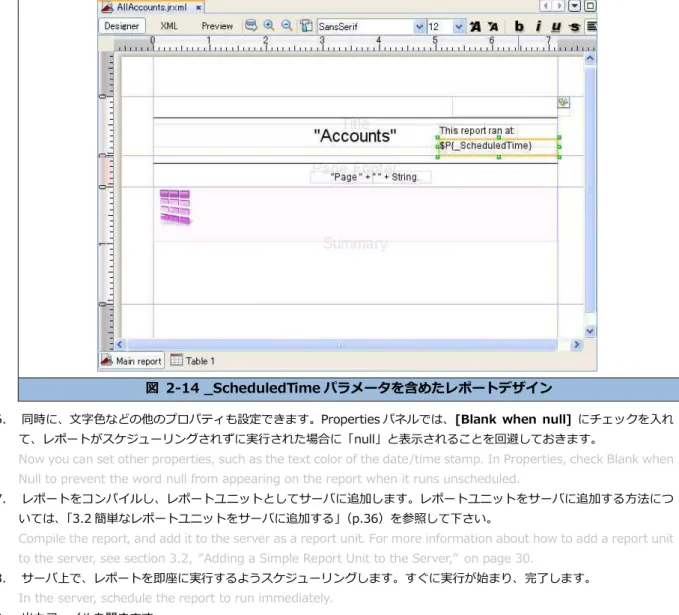This screenshot has width=679, height=615.
Task: Click the horizontal scrollbar thumb
Action: [342, 344]
